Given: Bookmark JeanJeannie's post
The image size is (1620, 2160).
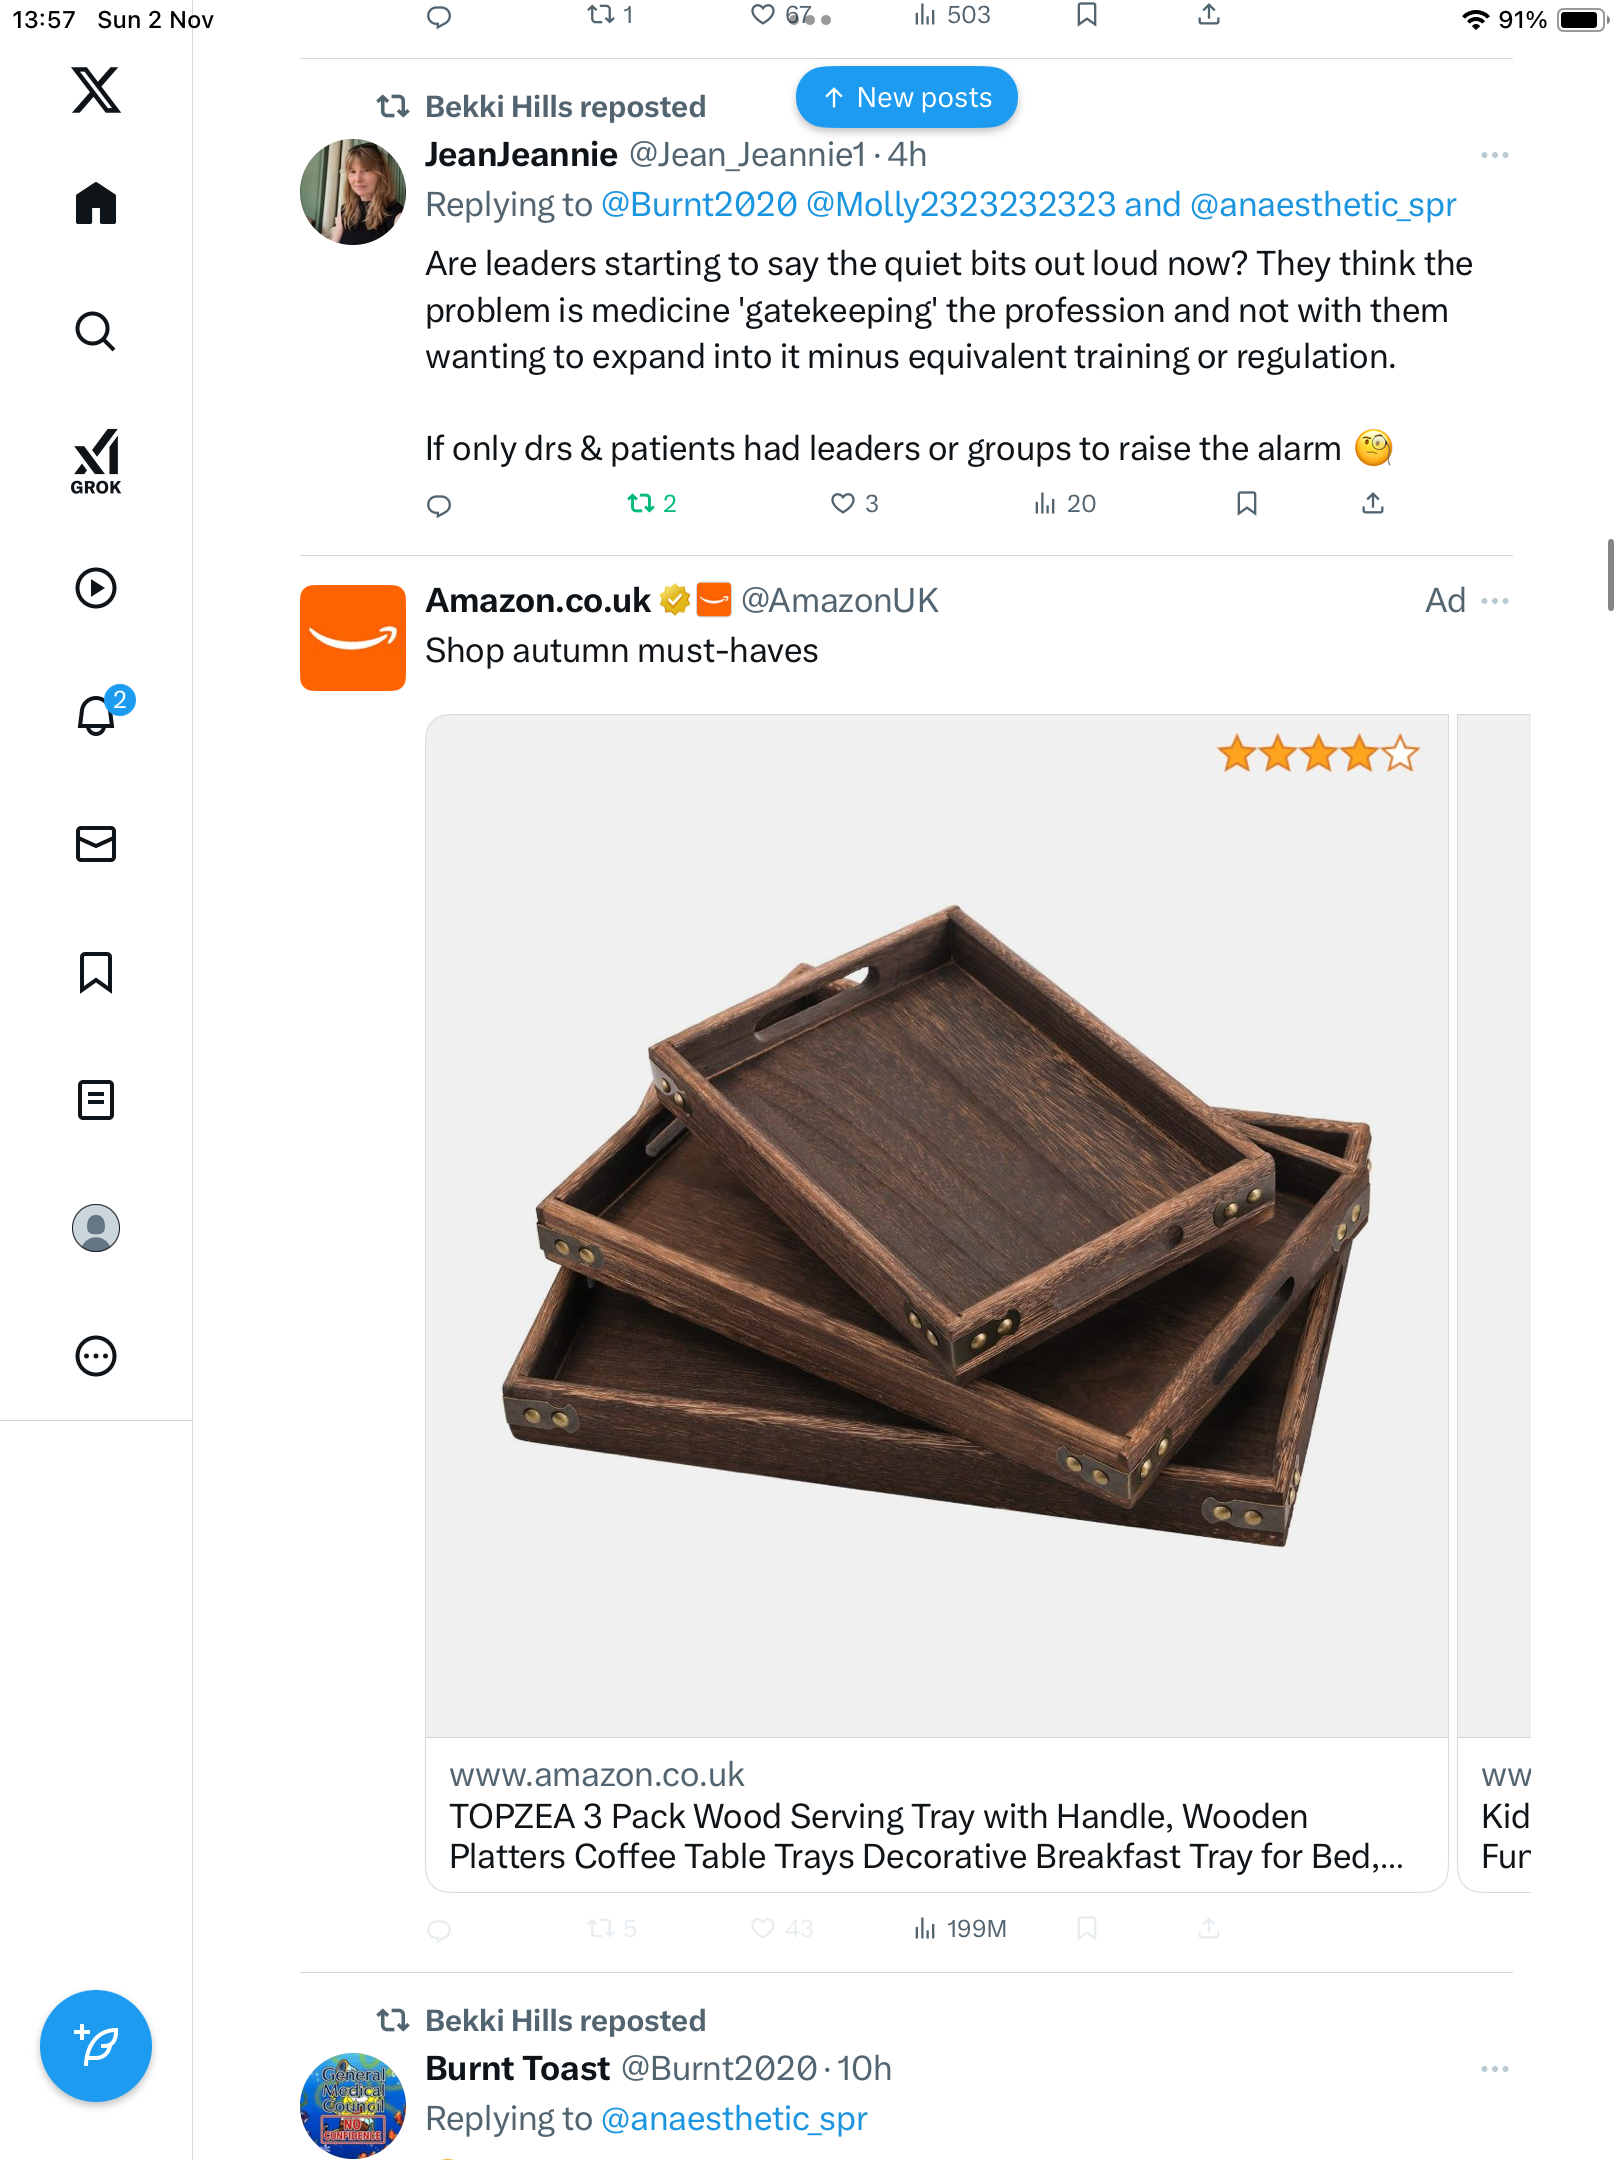Looking at the screenshot, I should [x=1246, y=503].
